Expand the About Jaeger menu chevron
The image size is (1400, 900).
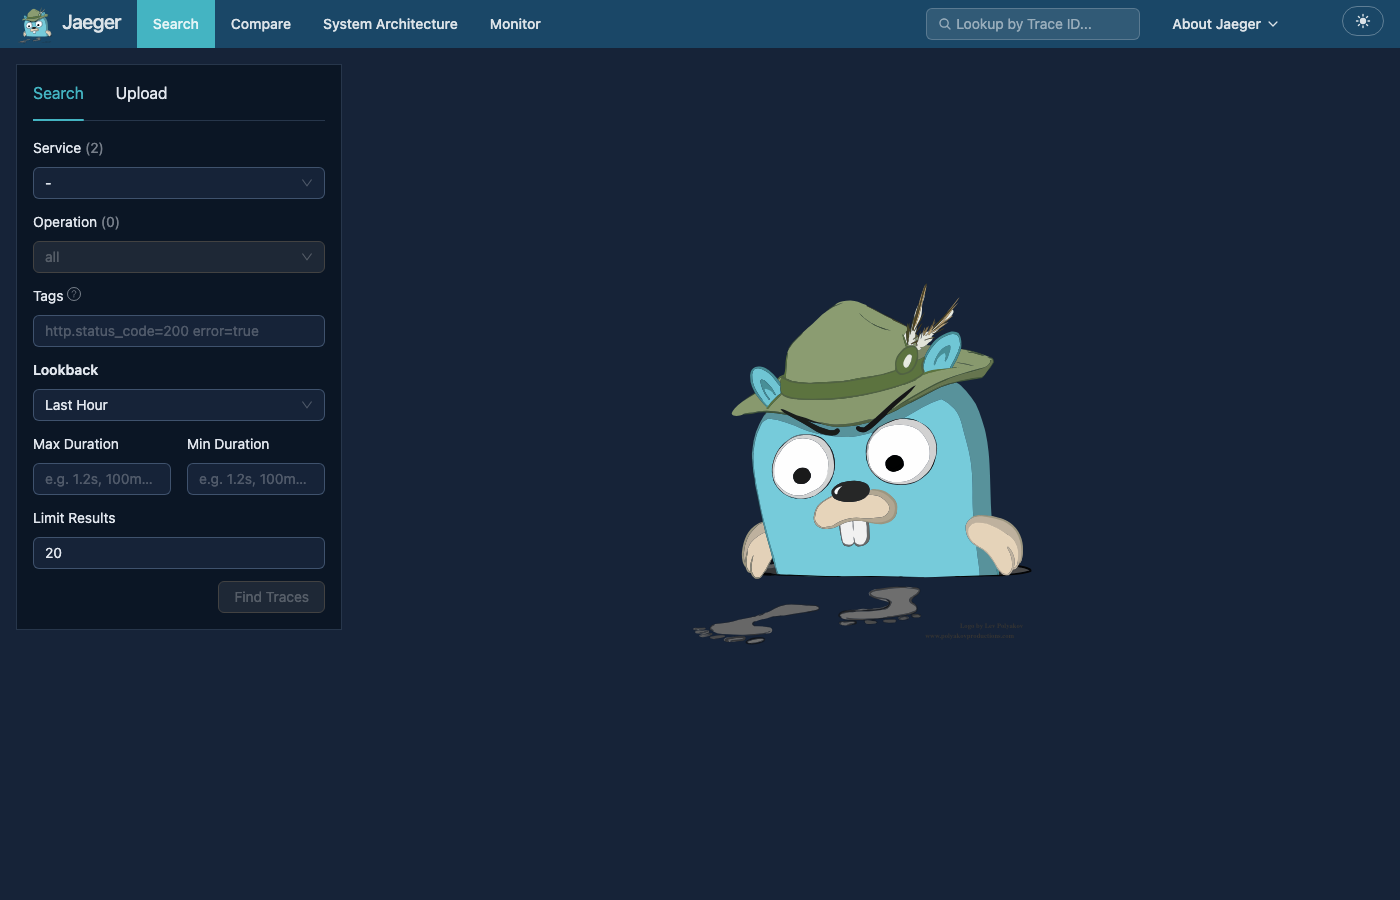click(x=1273, y=24)
